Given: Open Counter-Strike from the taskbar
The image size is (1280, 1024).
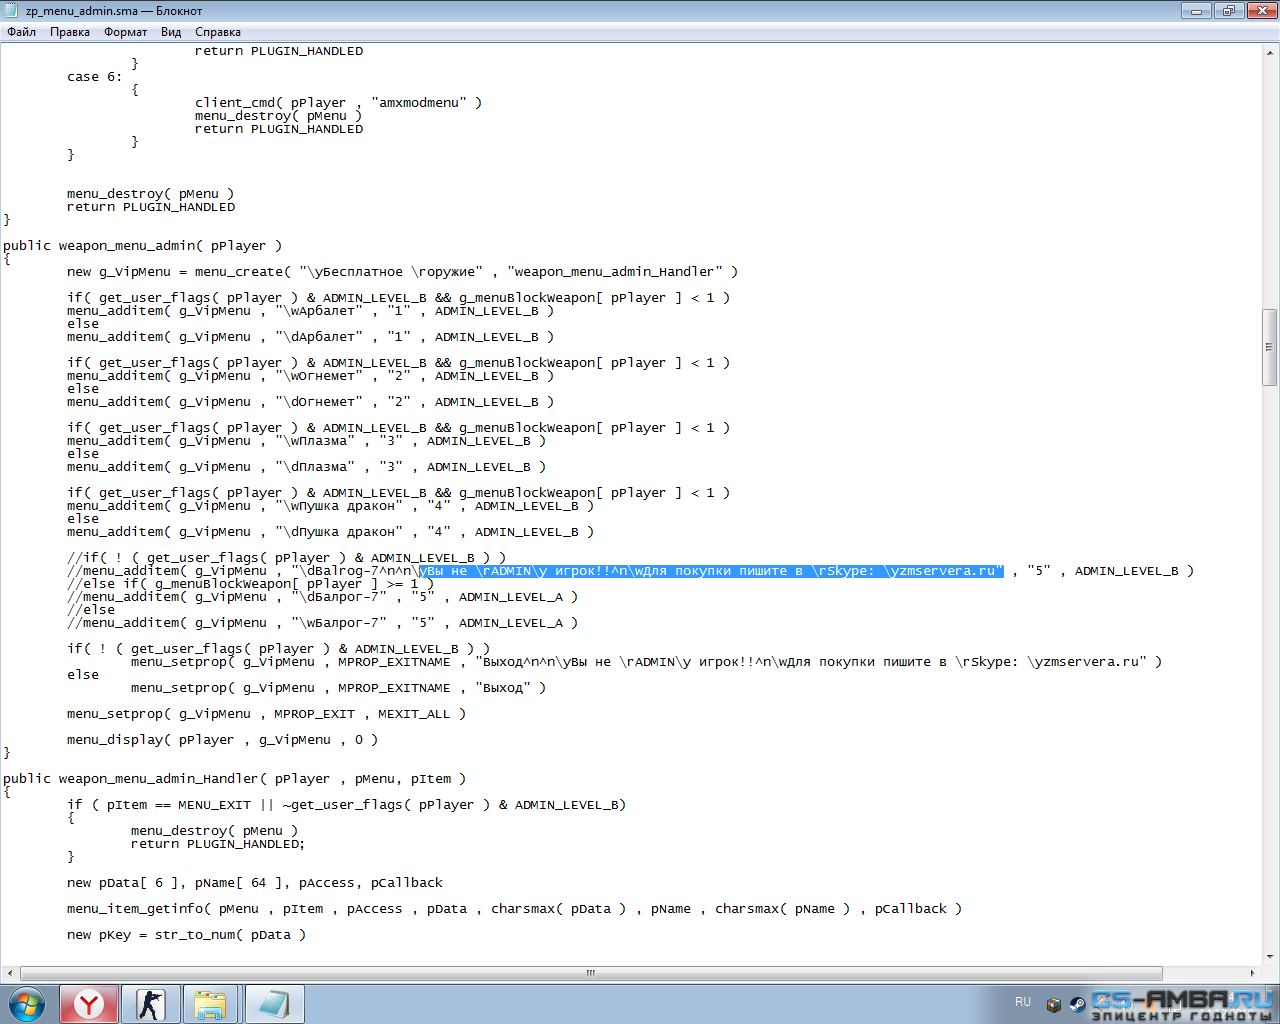Looking at the screenshot, I should 151,1004.
